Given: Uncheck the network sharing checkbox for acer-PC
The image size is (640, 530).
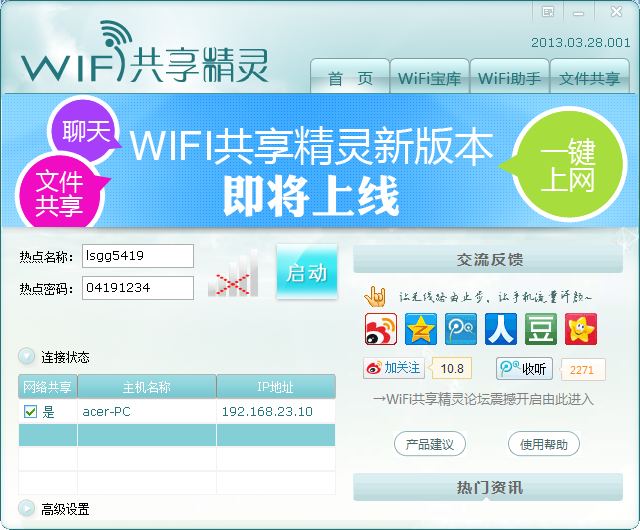Looking at the screenshot, I should point(31,411).
